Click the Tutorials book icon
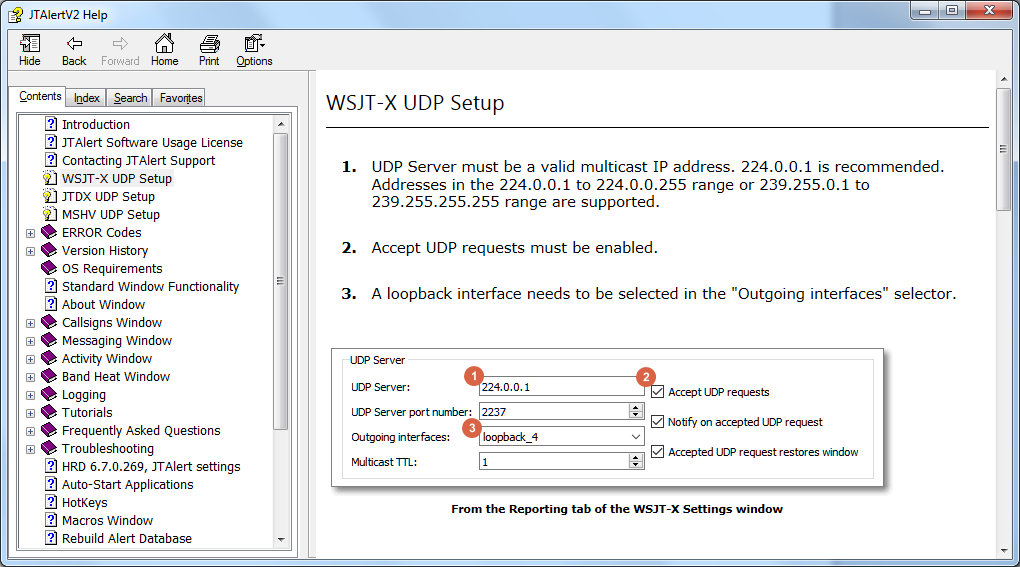 pyautogui.click(x=49, y=412)
